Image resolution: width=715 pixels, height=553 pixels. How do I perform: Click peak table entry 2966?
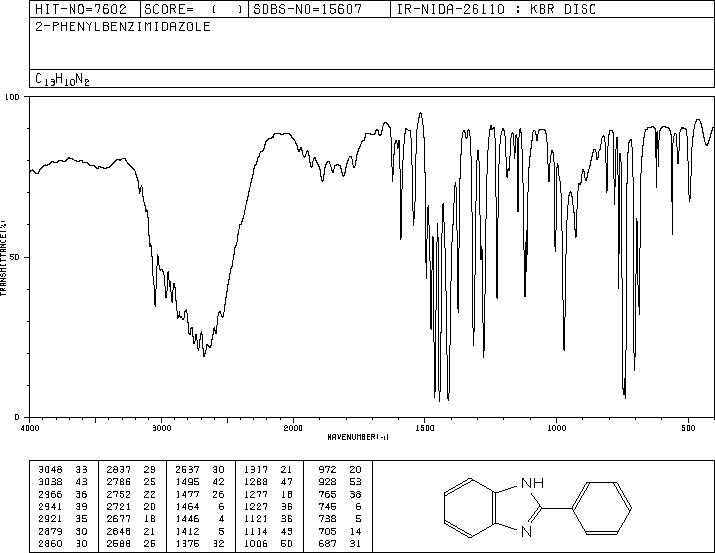click(50, 494)
